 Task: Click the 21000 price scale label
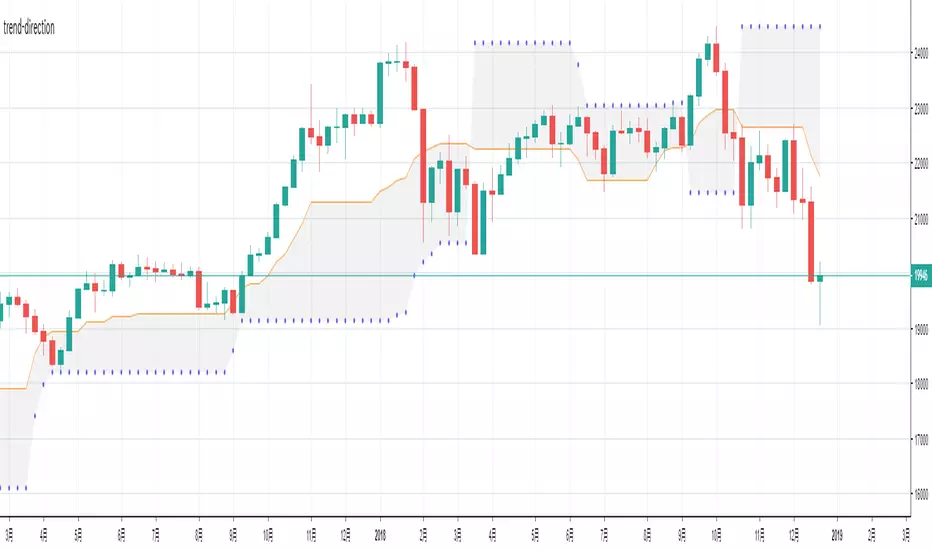(920, 219)
